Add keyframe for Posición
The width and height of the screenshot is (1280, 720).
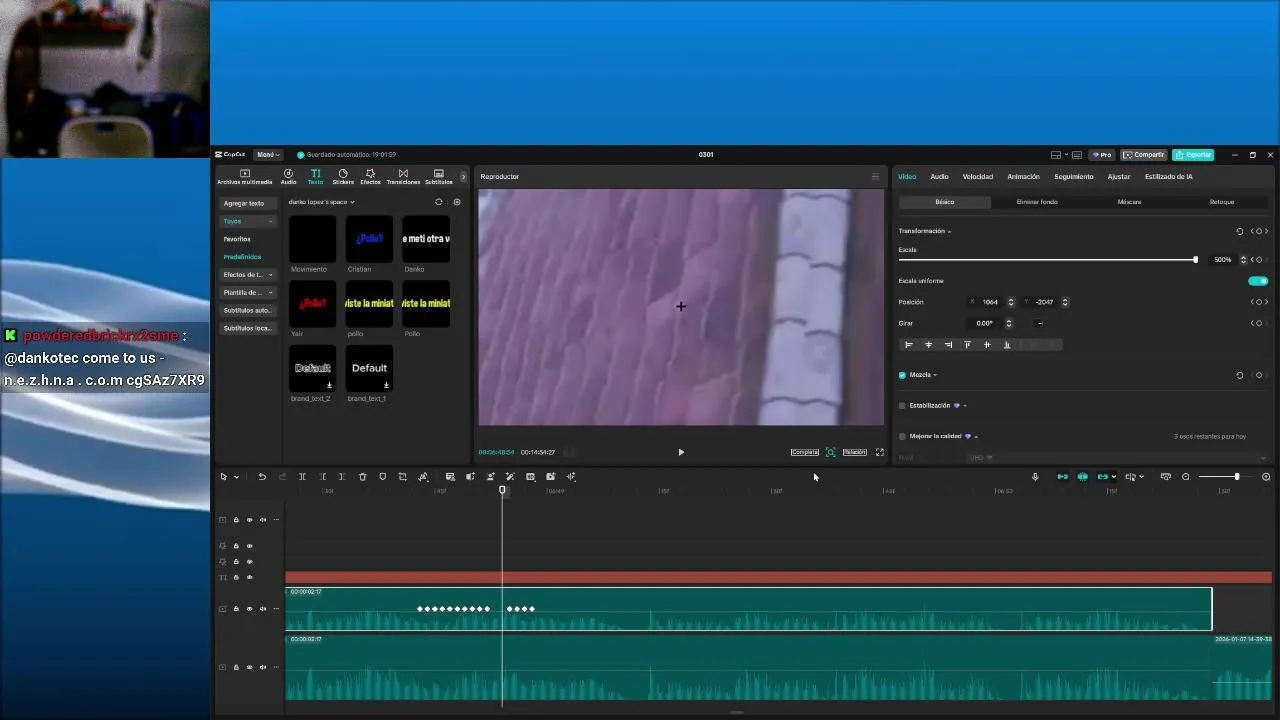coord(1259,302)
